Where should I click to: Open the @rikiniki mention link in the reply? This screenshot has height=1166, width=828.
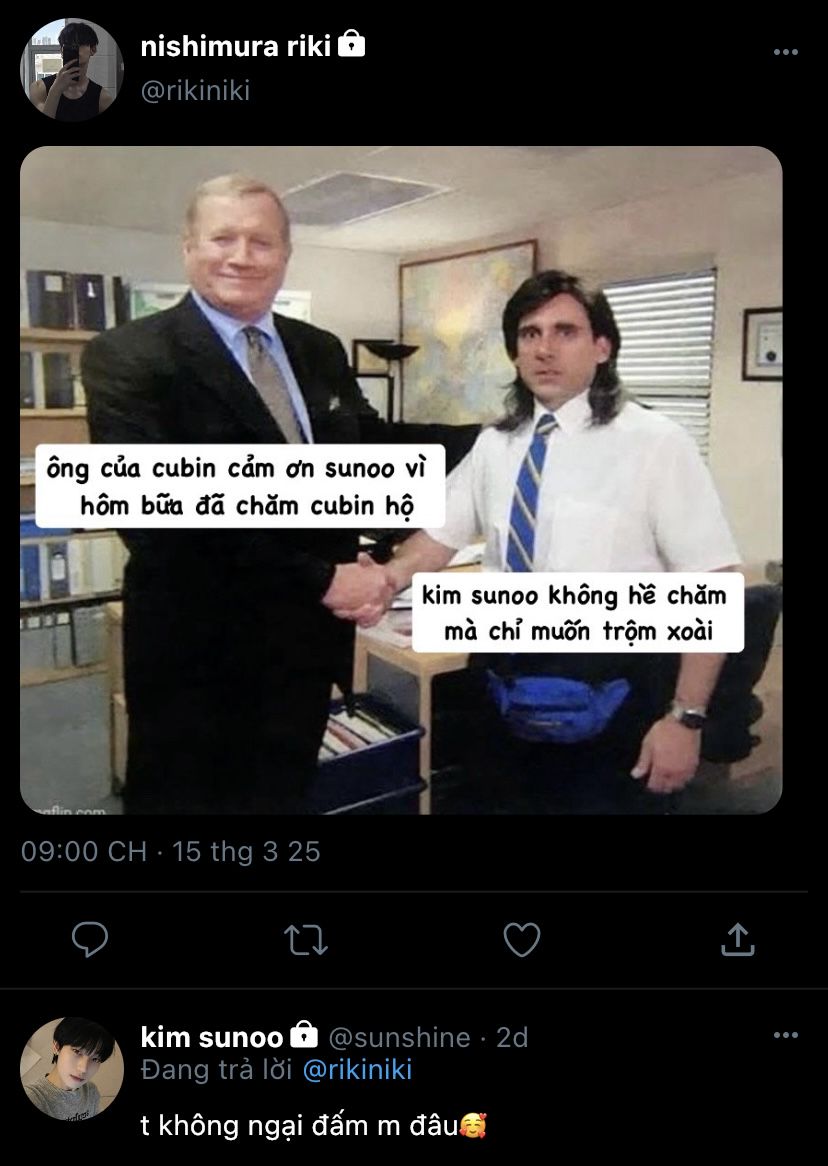click(x=357, y=1070)
